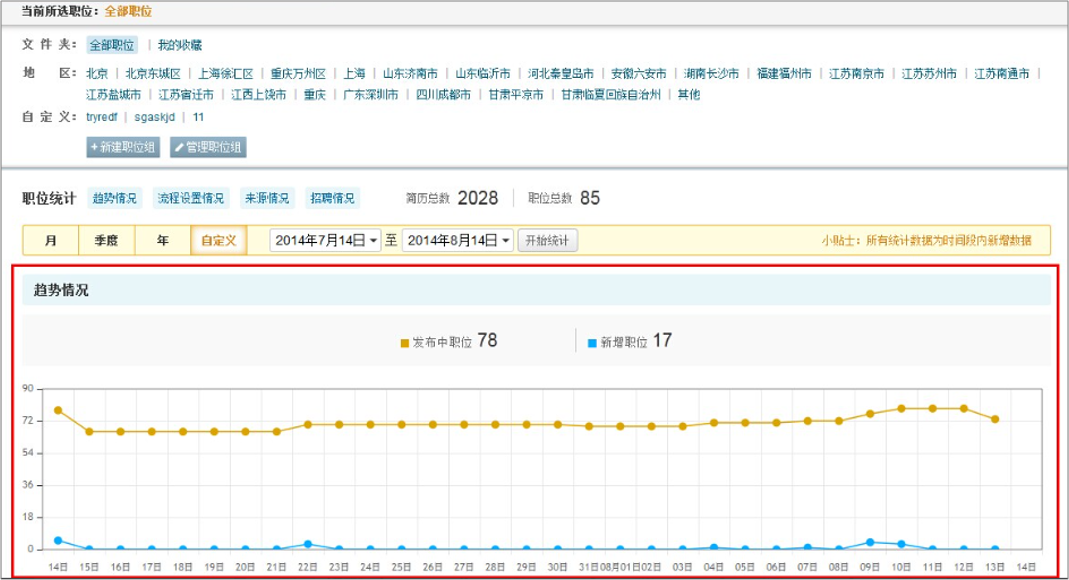This screenshot has height=580, width=1069.
Task: Open the start date 2014年7月14日 dropdown
Action: (325, 241)
